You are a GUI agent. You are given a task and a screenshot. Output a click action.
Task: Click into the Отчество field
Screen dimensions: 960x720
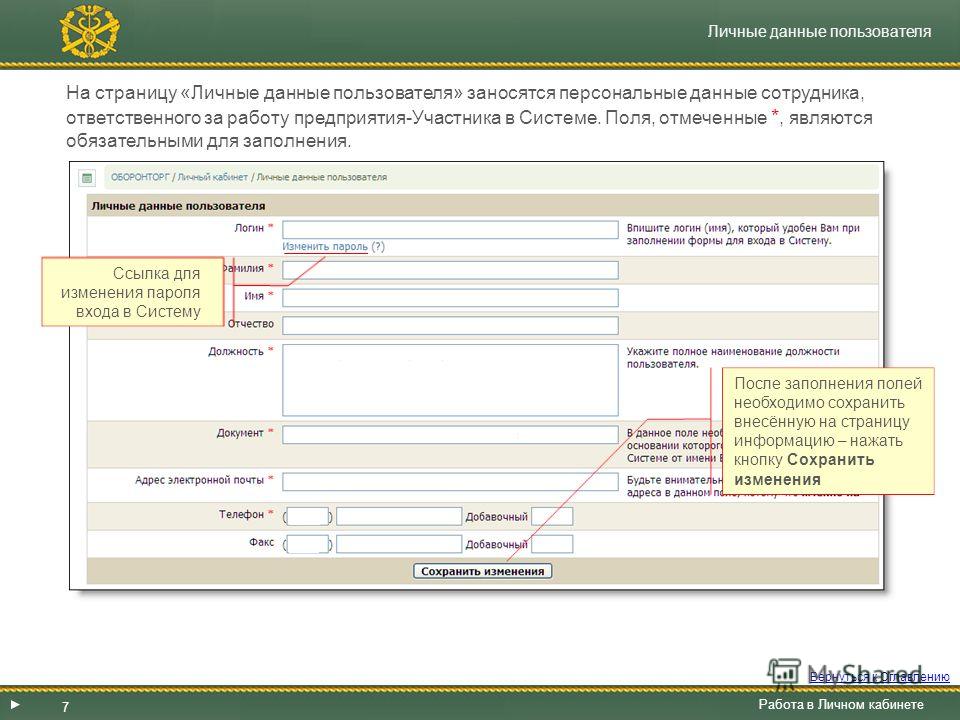(450, 325)
